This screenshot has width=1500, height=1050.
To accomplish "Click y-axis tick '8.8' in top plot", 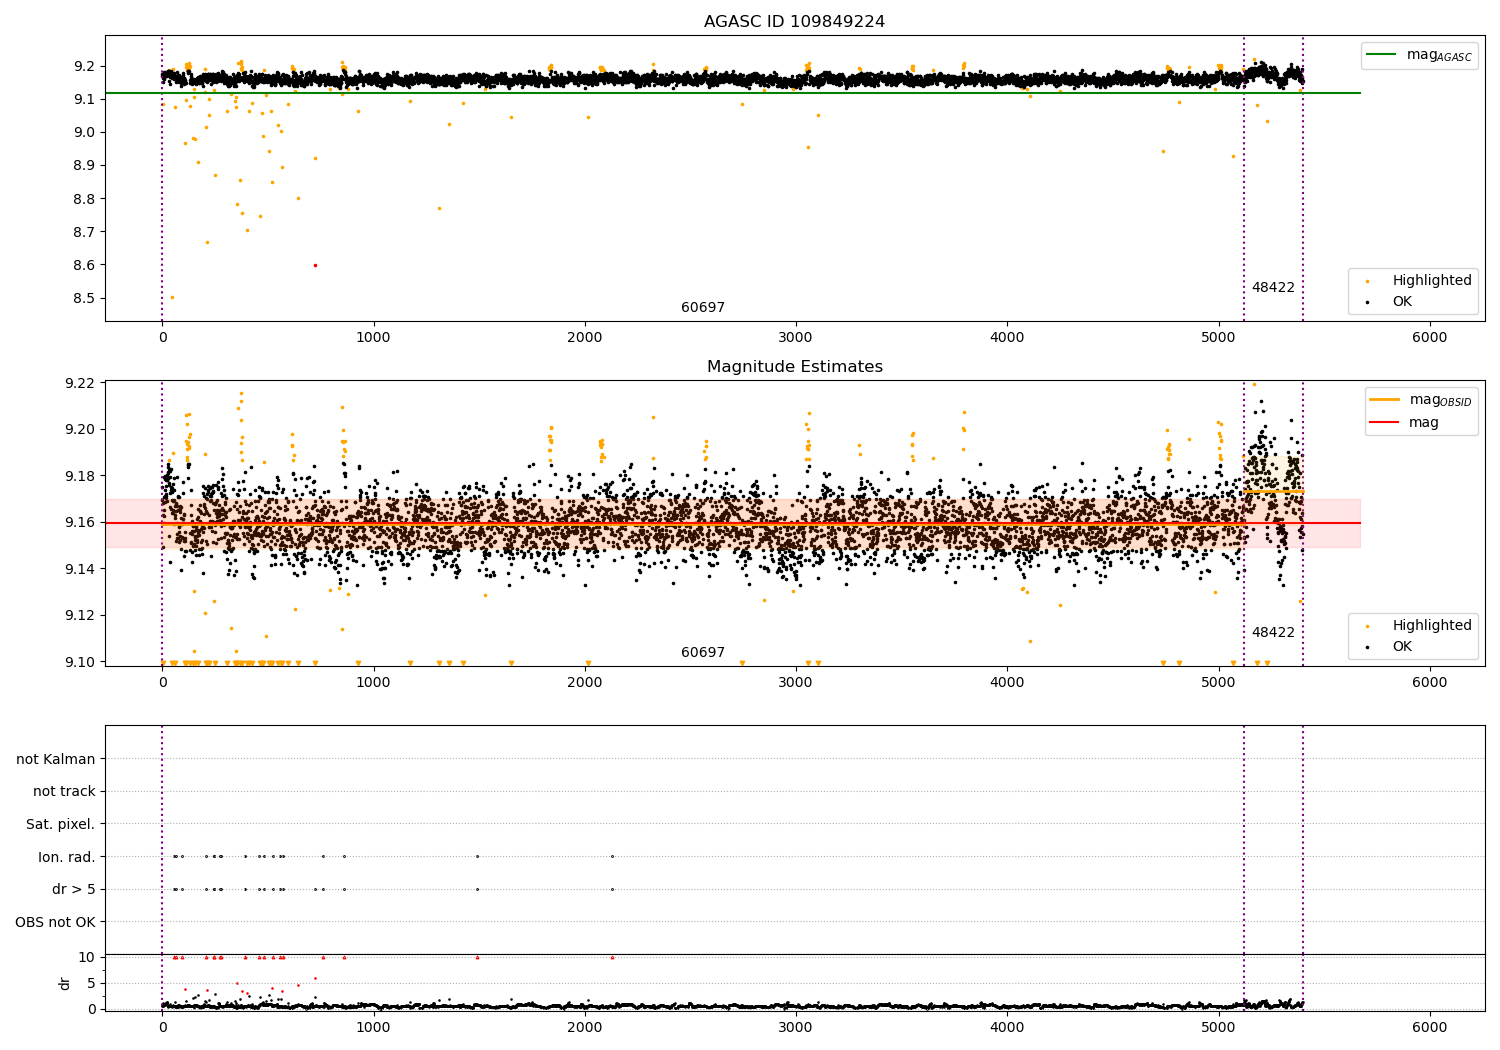I will tap(85, 199).
